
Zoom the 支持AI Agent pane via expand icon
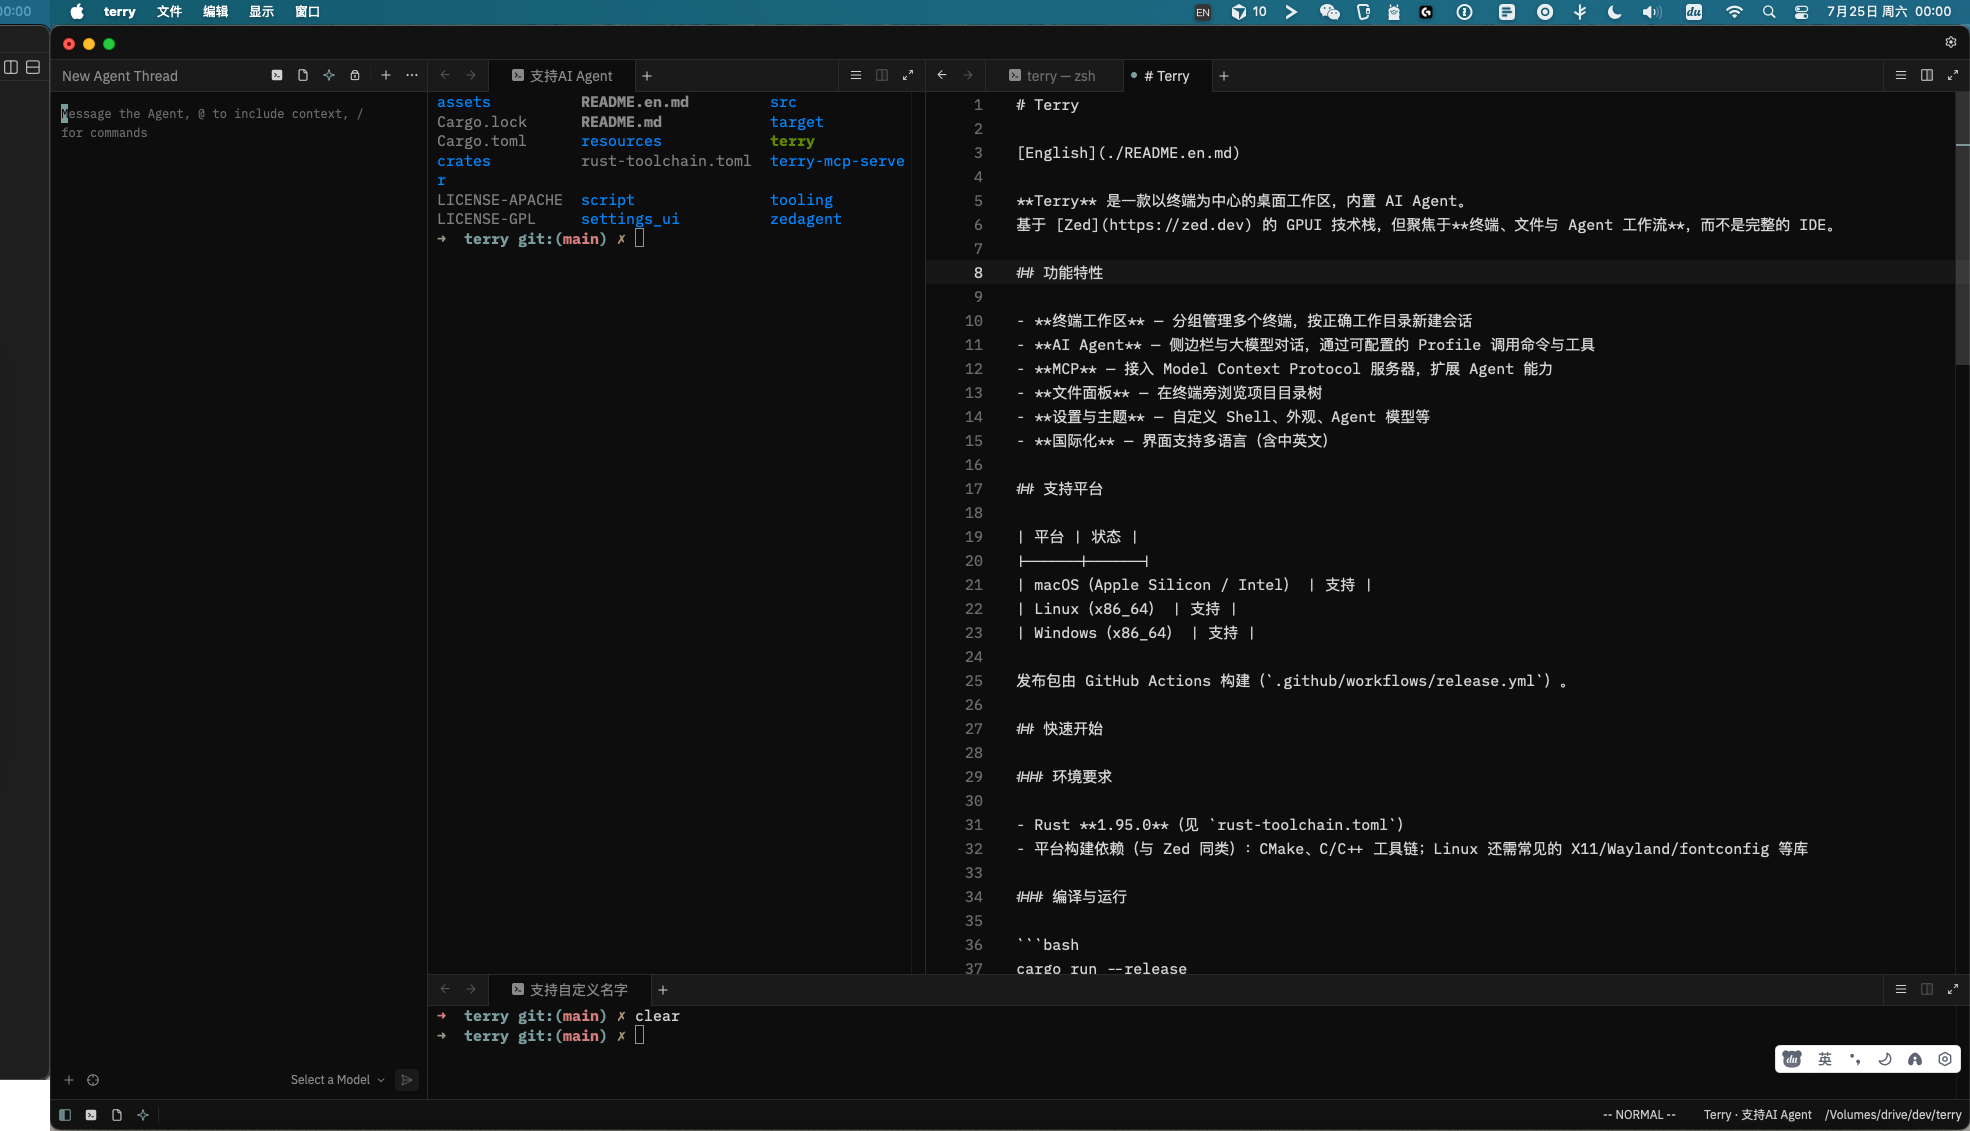coord(908,75)
